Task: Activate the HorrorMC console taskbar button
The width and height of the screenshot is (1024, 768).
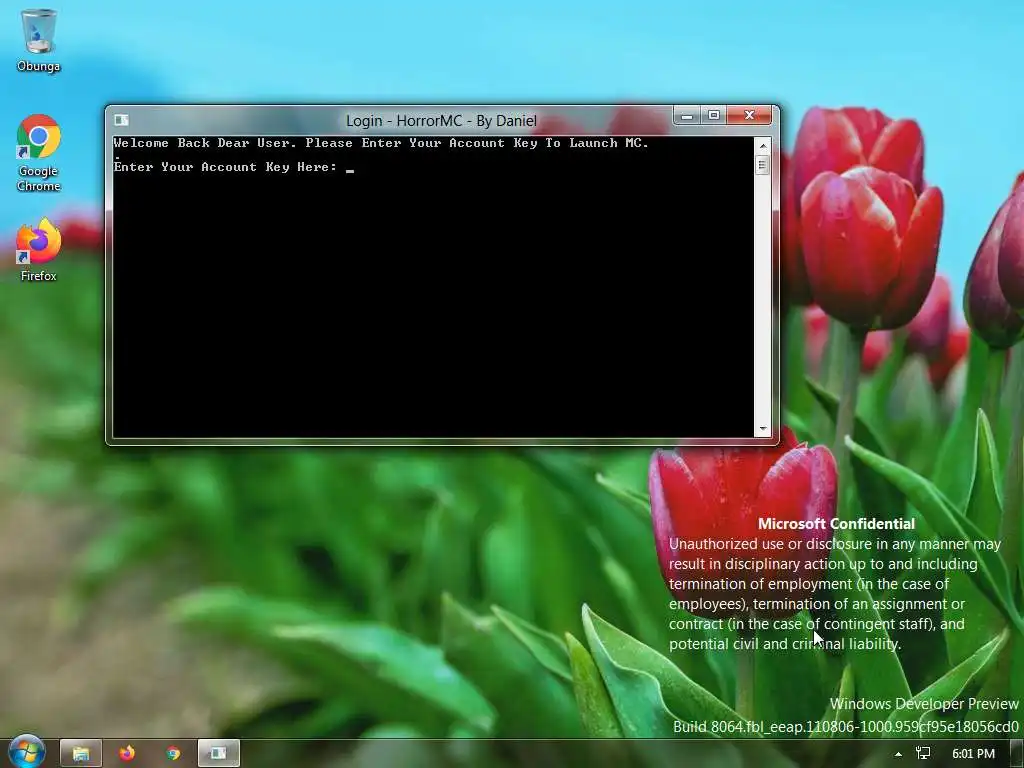Action: click(x=219, y=754)
